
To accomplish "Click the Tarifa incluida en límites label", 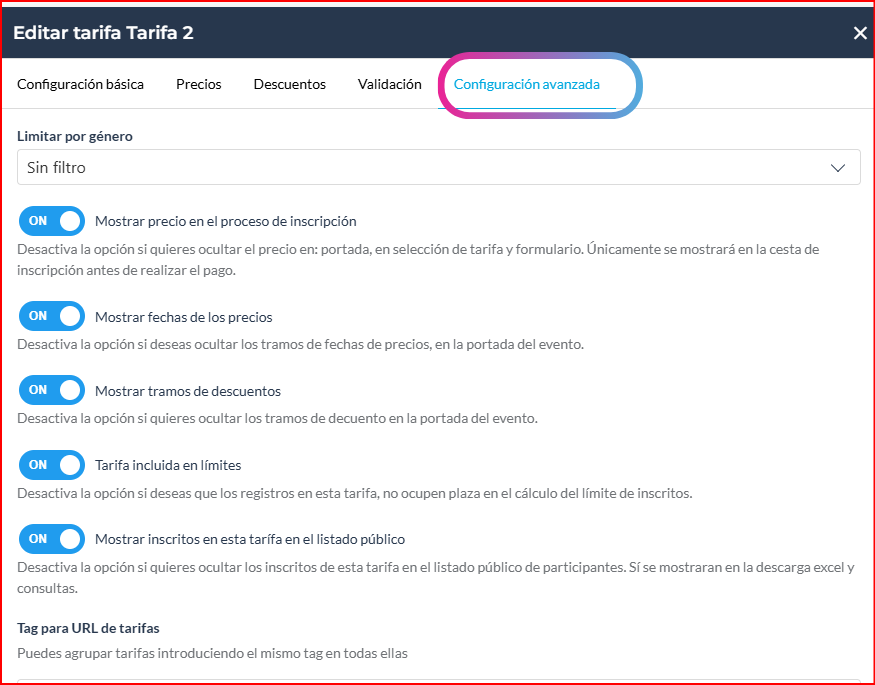I will [x=168, y=465].
